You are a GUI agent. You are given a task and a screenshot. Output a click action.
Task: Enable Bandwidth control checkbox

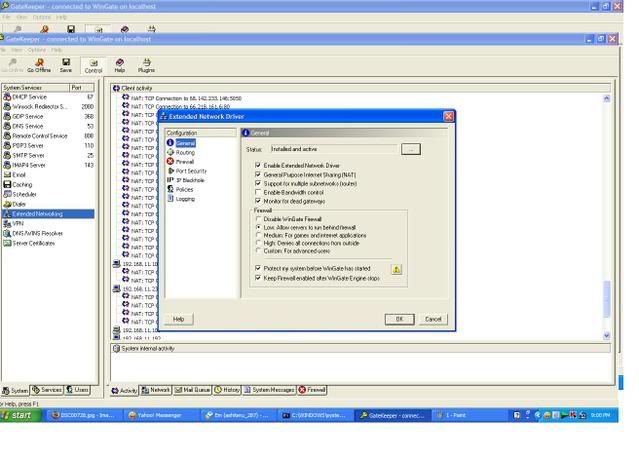coord(258,192)
